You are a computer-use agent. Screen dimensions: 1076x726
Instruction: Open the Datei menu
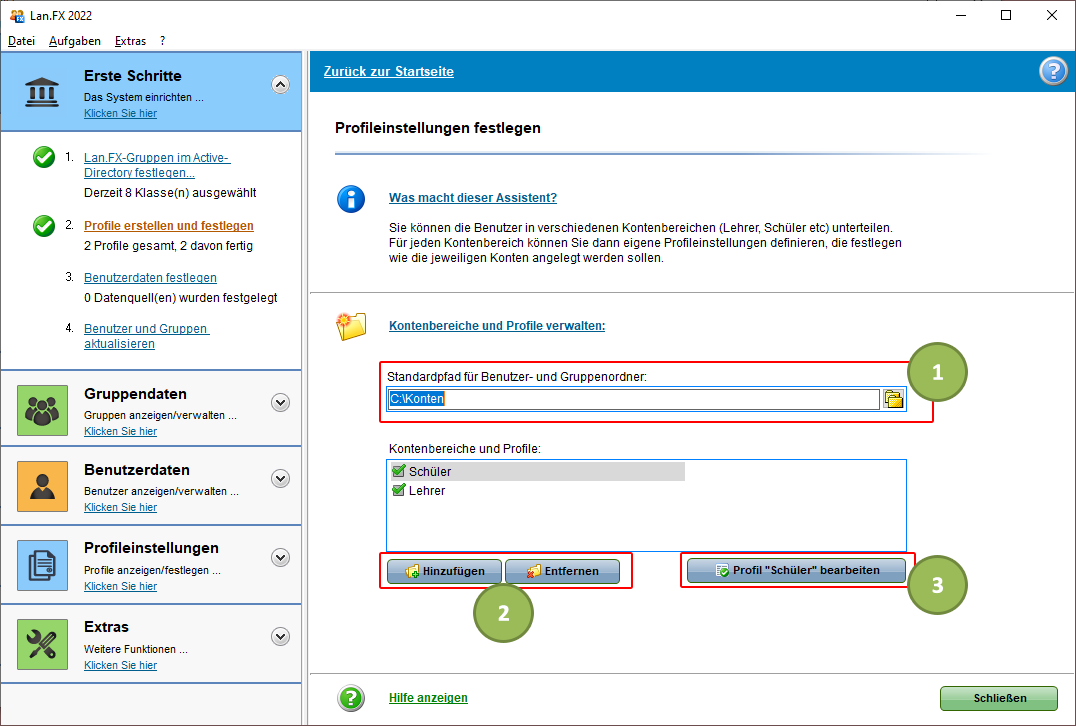[x=21, y=41]
